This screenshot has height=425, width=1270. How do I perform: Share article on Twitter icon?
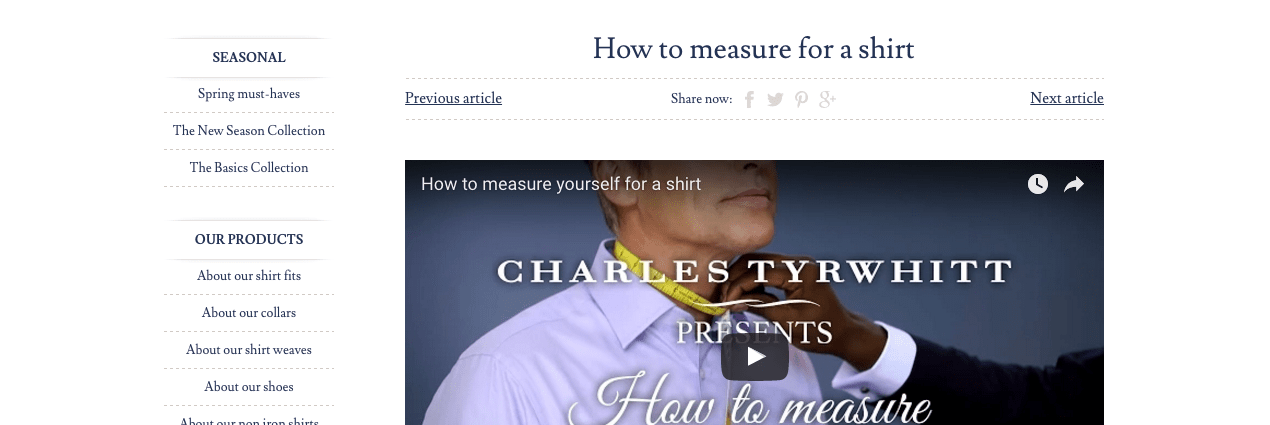click(x=775, y=99)
